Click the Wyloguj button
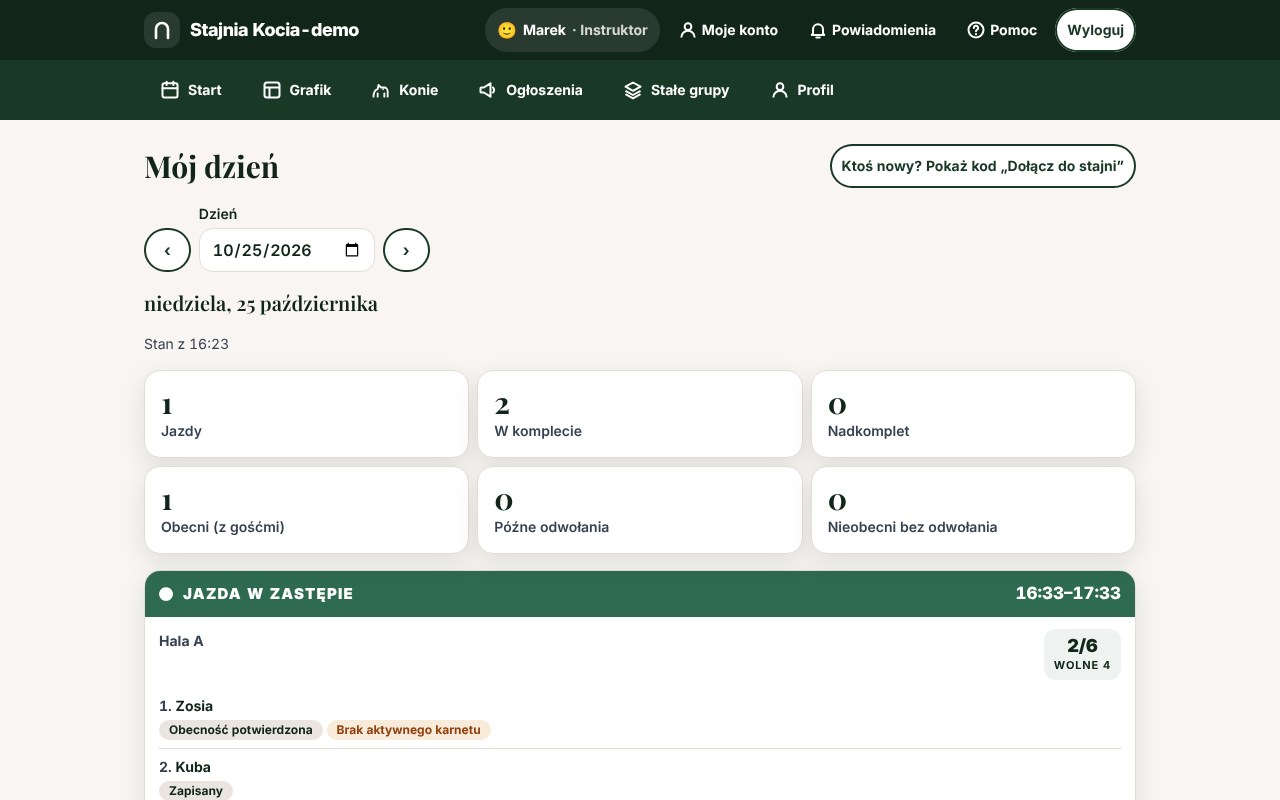Viewport: 1280px width, 800px height. pos(1096,30)
